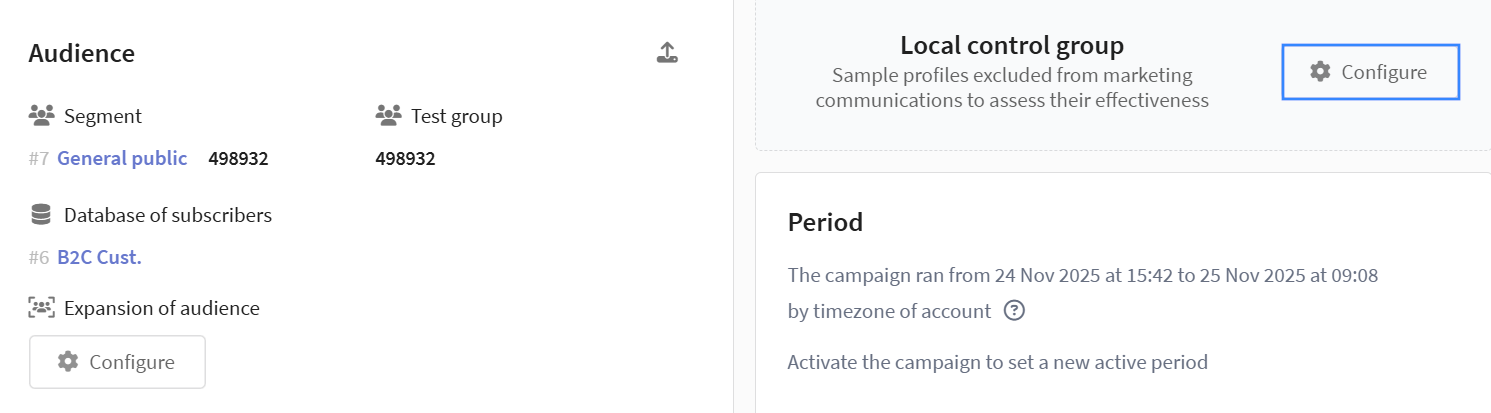The width and height of the screenshot is (1491, 413).
Task: Click gear icon beside Local control group
Action: [x=1320, y=72]
